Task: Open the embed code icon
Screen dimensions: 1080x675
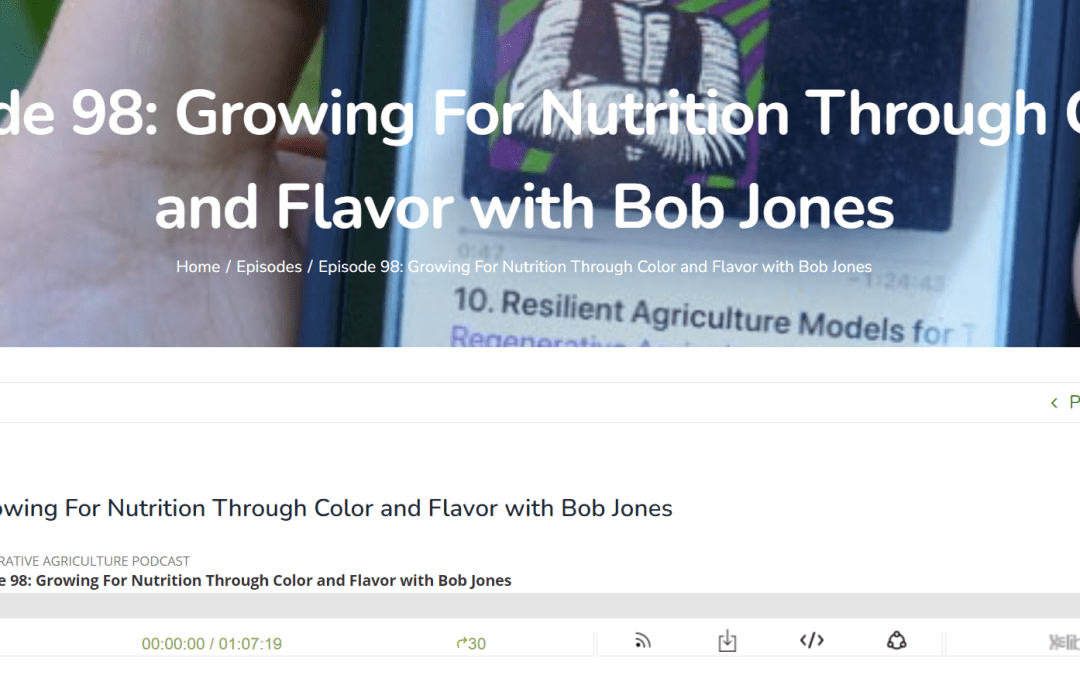Action: pos(811,640)
